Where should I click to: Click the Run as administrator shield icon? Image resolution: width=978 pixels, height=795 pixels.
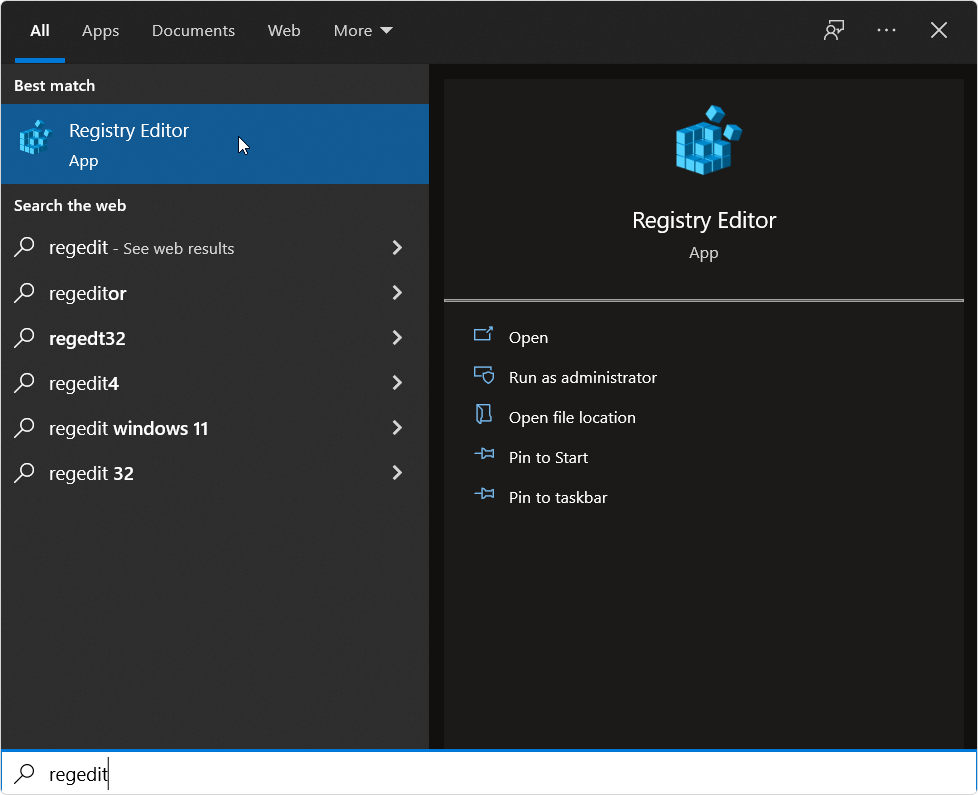pos(483,375)
